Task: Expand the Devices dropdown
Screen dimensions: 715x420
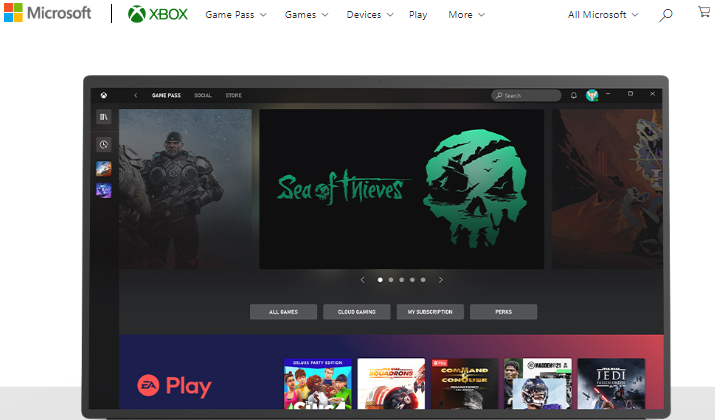Action: (x=370, y=15)
